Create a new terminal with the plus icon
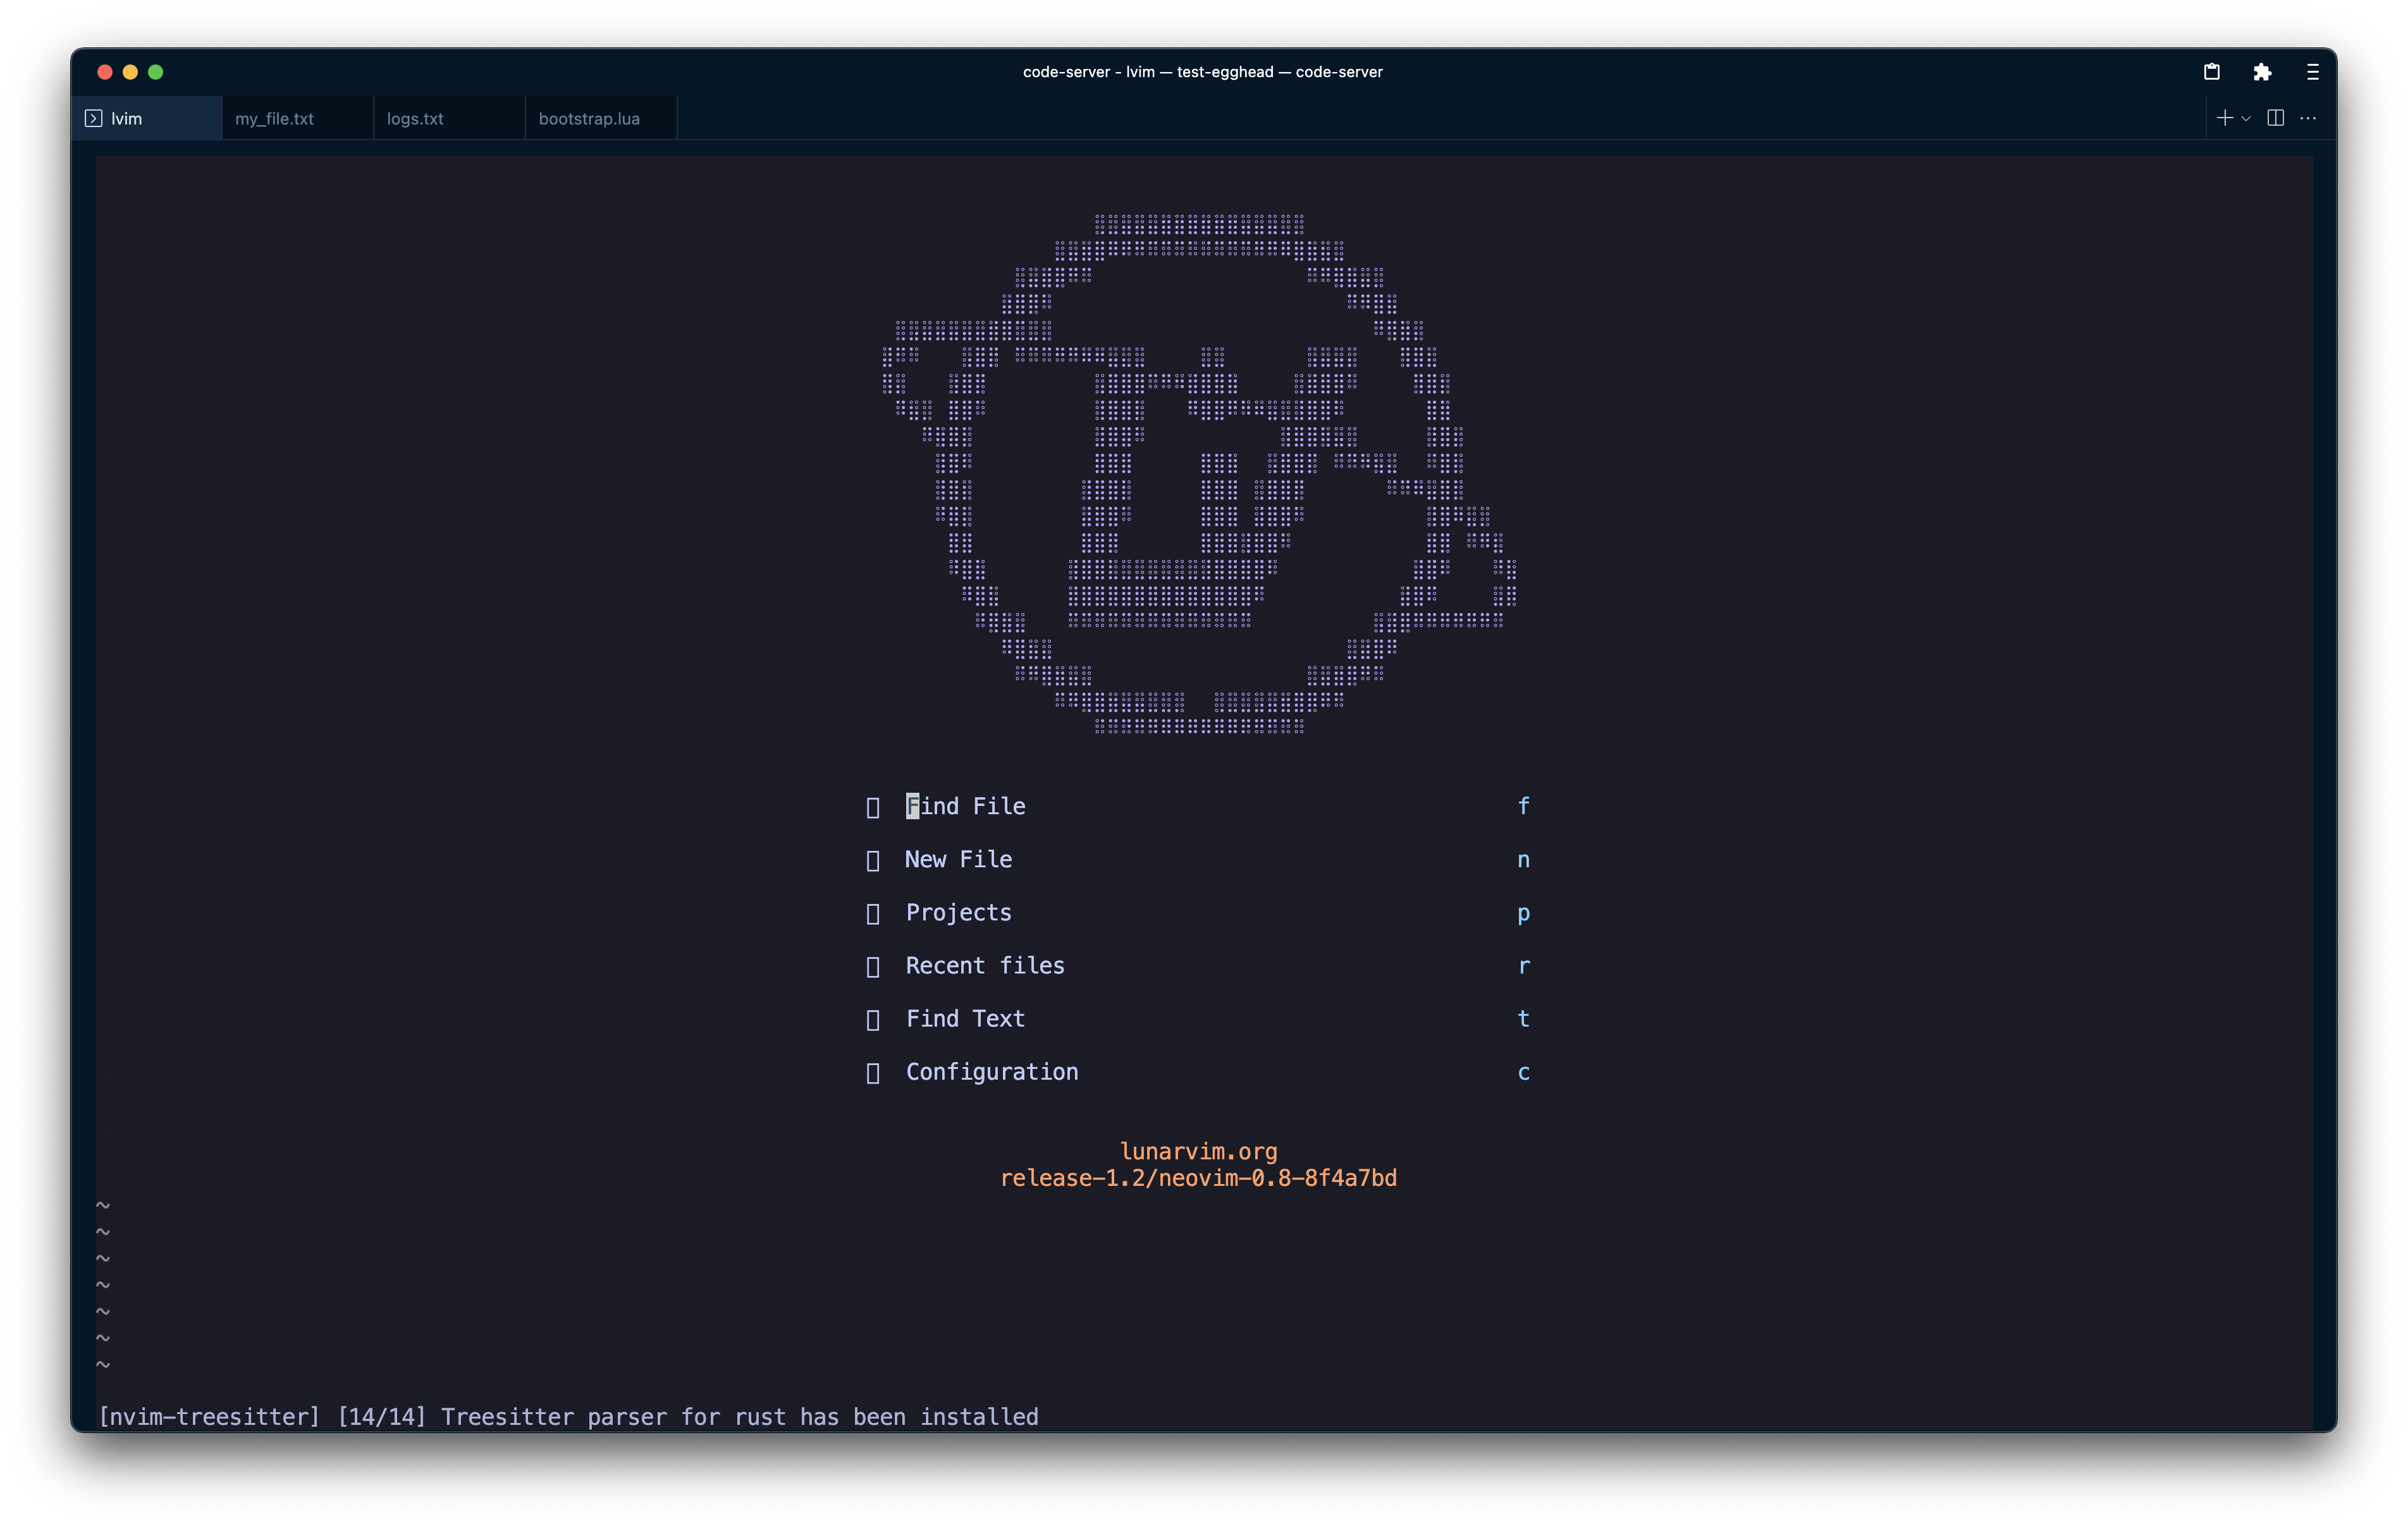This screenshot has width=2408, height=1526. point(2224,118)
